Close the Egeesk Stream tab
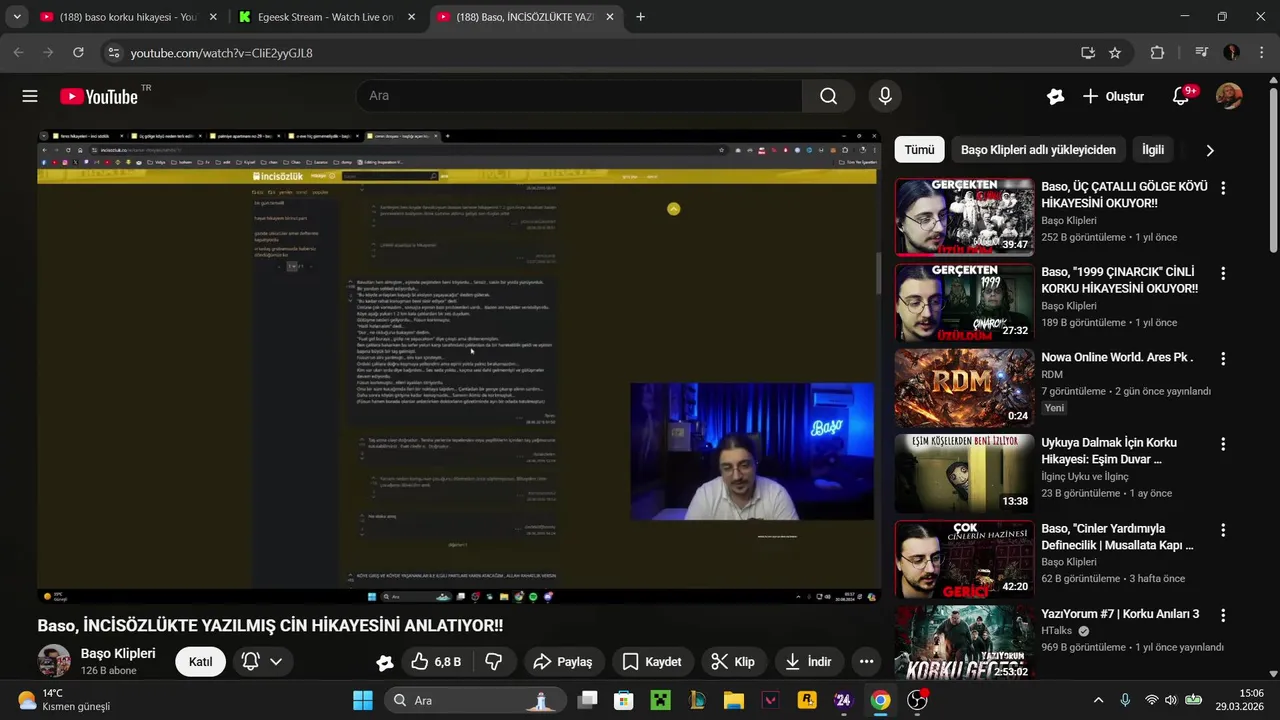Image resolution: width=1280 pixels, height=720 pixels. [411, 17]
